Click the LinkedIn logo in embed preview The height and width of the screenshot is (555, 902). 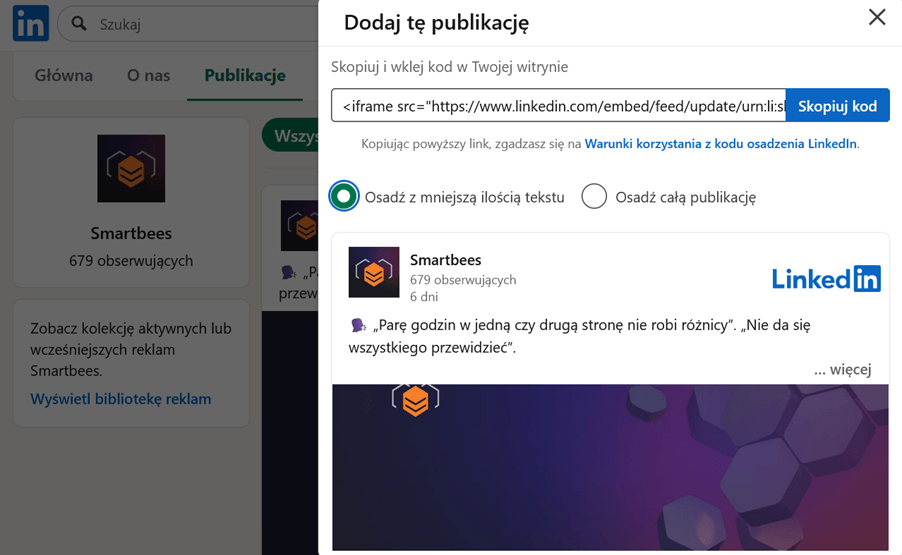coord(826,279)
